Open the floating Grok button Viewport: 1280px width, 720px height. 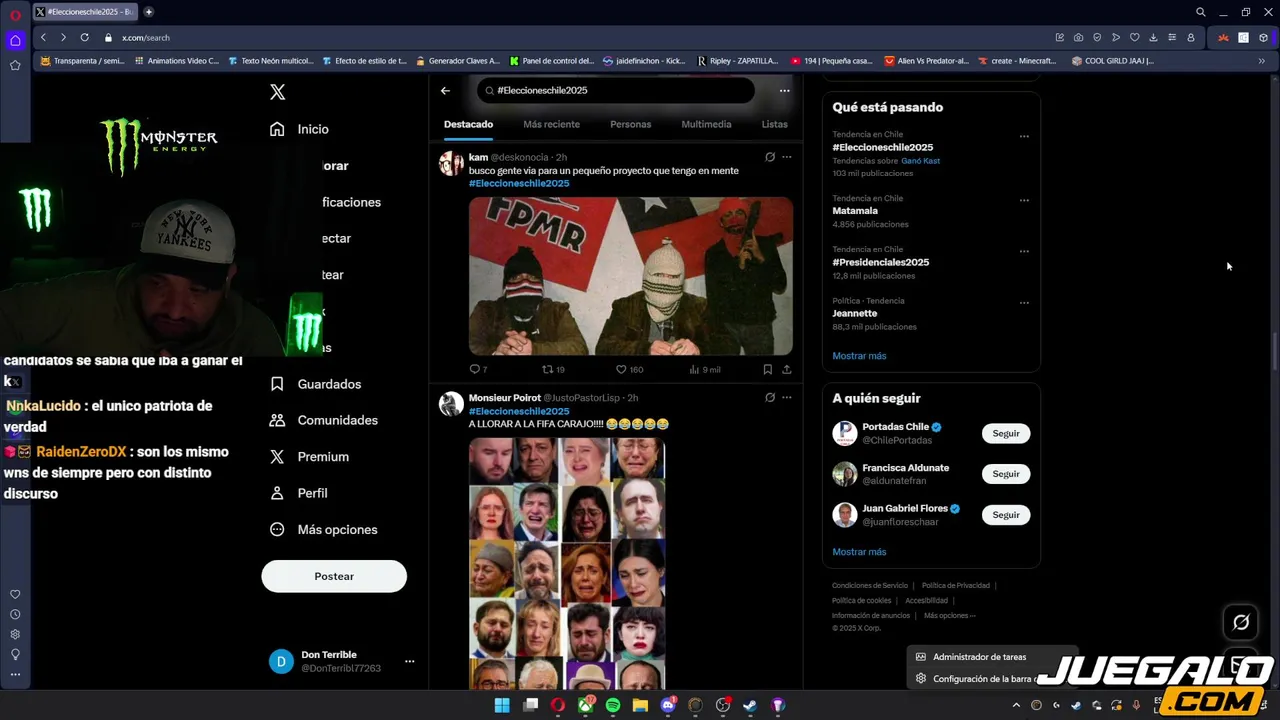[1241, 622]
